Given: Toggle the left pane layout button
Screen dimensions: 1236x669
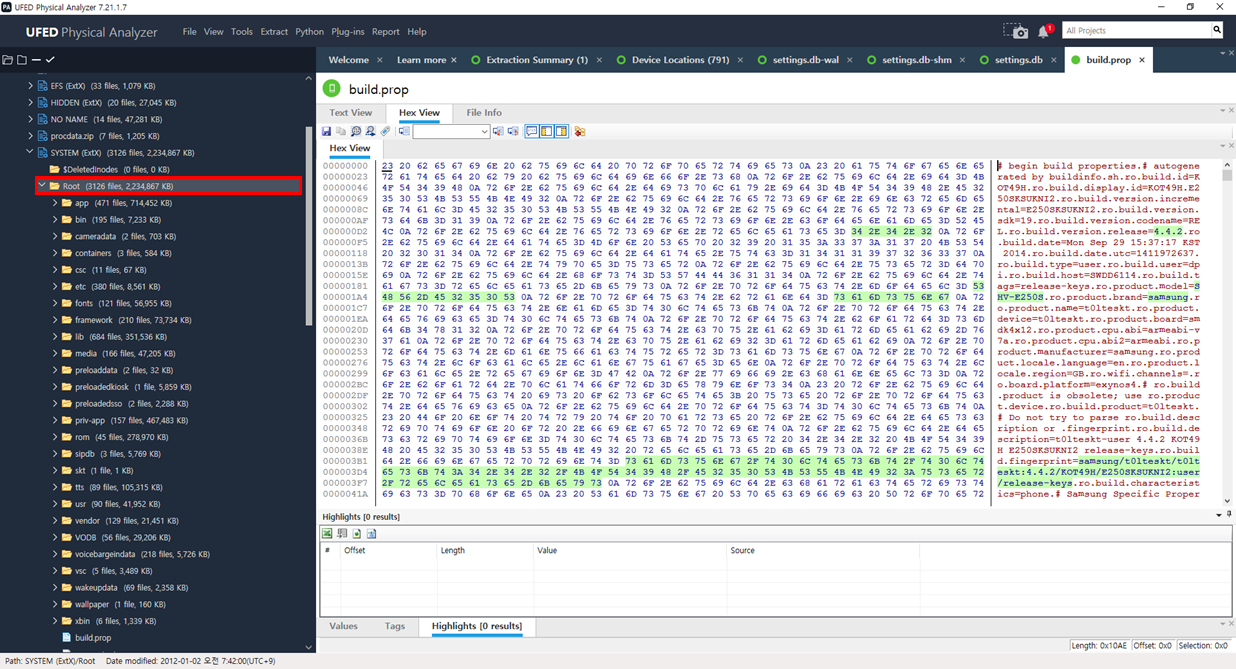Looking at the screenshot, I should point(547,131).
